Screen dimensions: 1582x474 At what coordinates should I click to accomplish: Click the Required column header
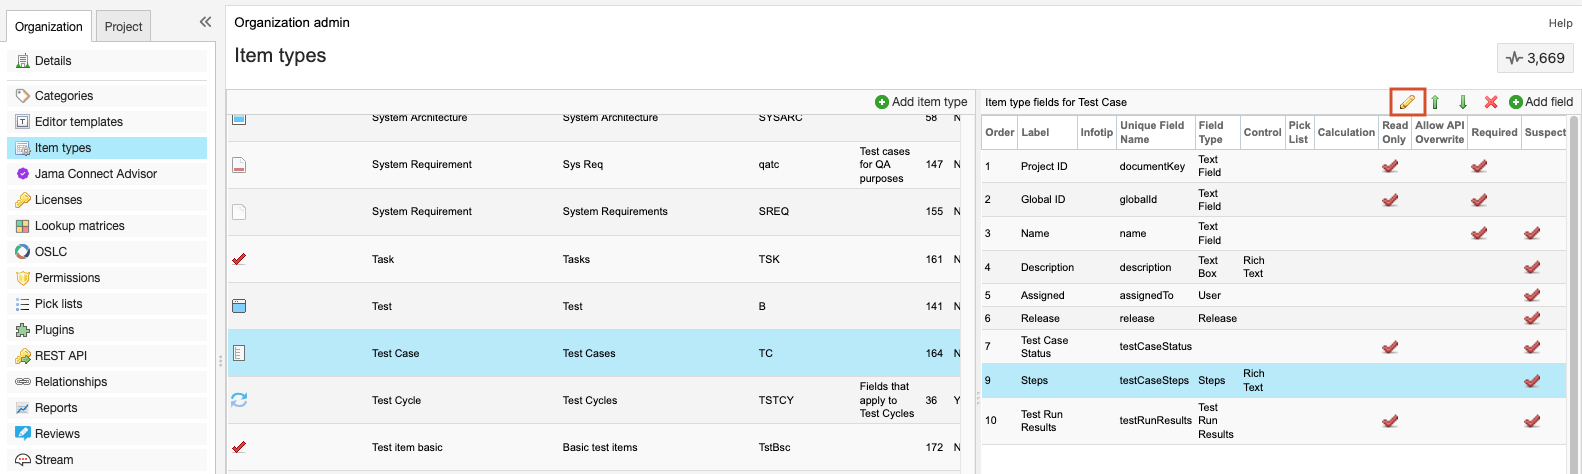(1494, 132)
